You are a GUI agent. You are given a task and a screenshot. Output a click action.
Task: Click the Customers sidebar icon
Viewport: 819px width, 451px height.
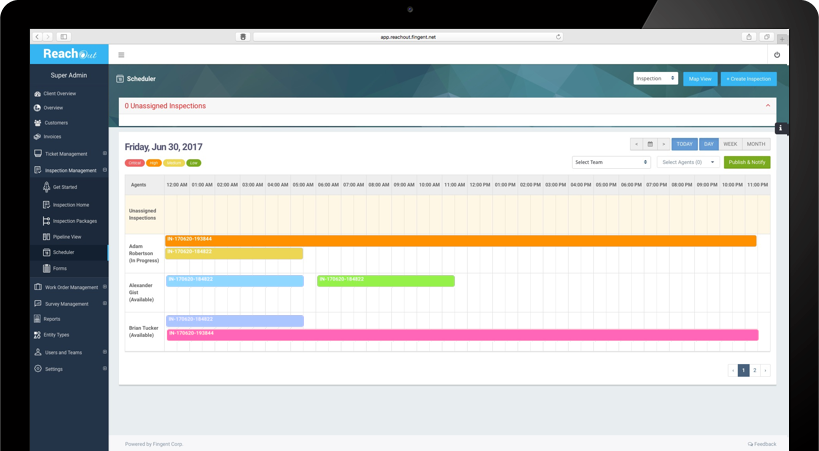click(38, 123)
